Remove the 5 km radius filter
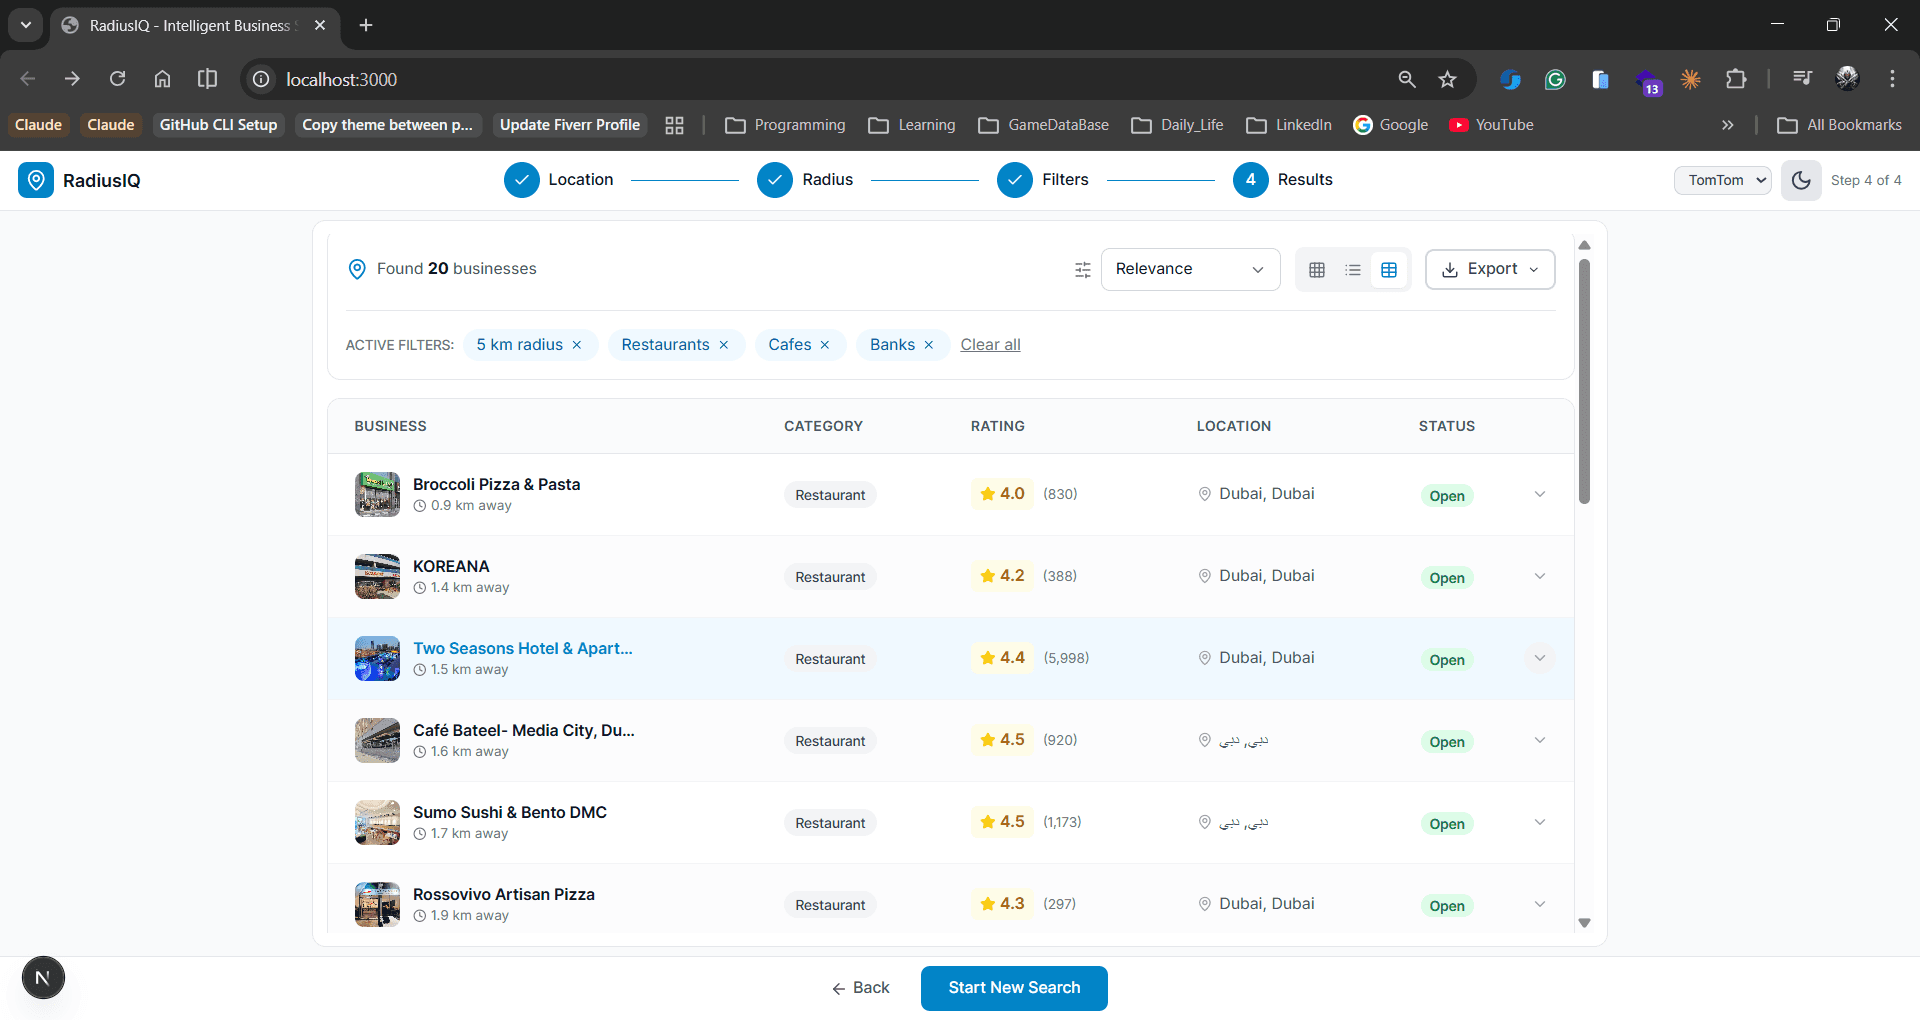This screenshot has height=1020, width=1920. 577,345
